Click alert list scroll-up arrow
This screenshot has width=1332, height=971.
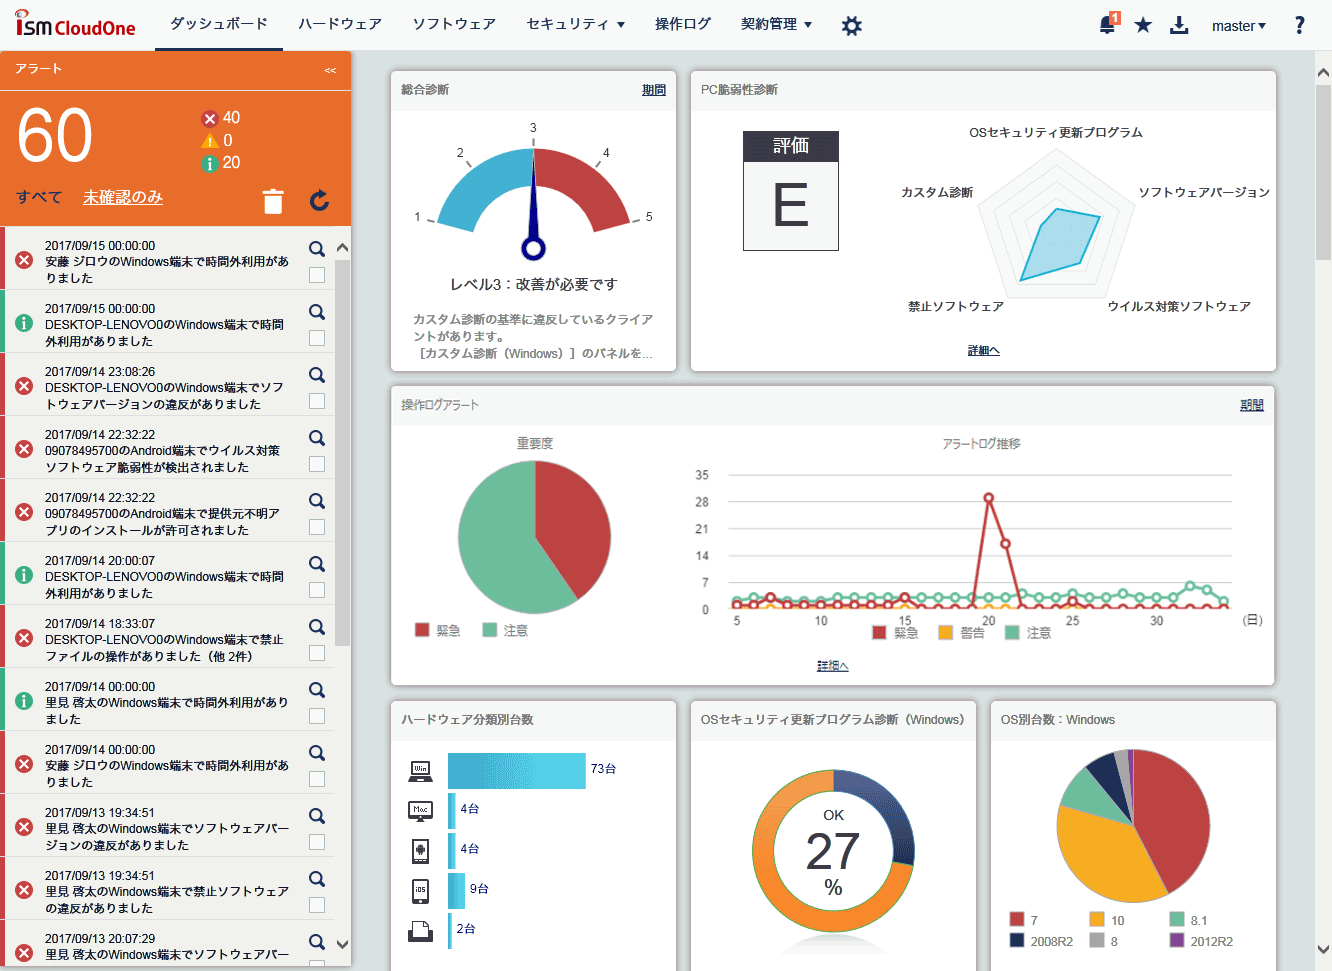[x=342, y=248]
